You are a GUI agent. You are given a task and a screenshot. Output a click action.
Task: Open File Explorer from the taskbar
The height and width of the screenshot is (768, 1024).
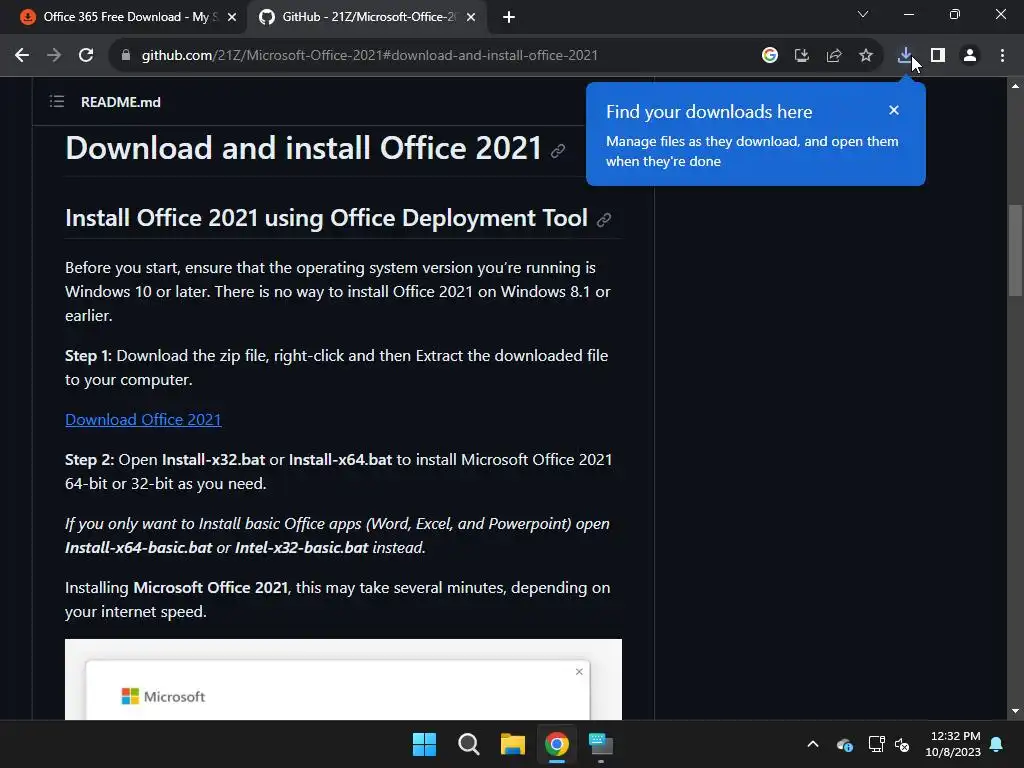point(513,744)
